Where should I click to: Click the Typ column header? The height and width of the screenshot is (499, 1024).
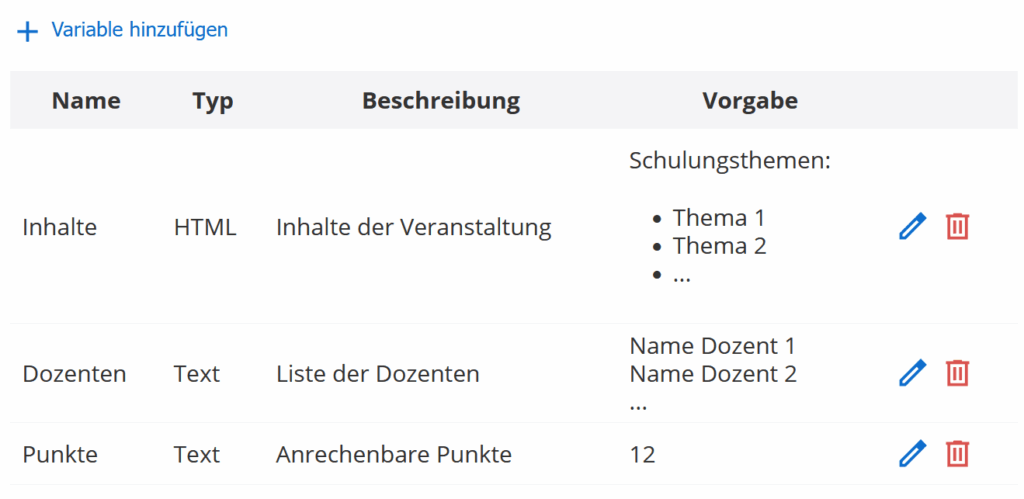213,101
